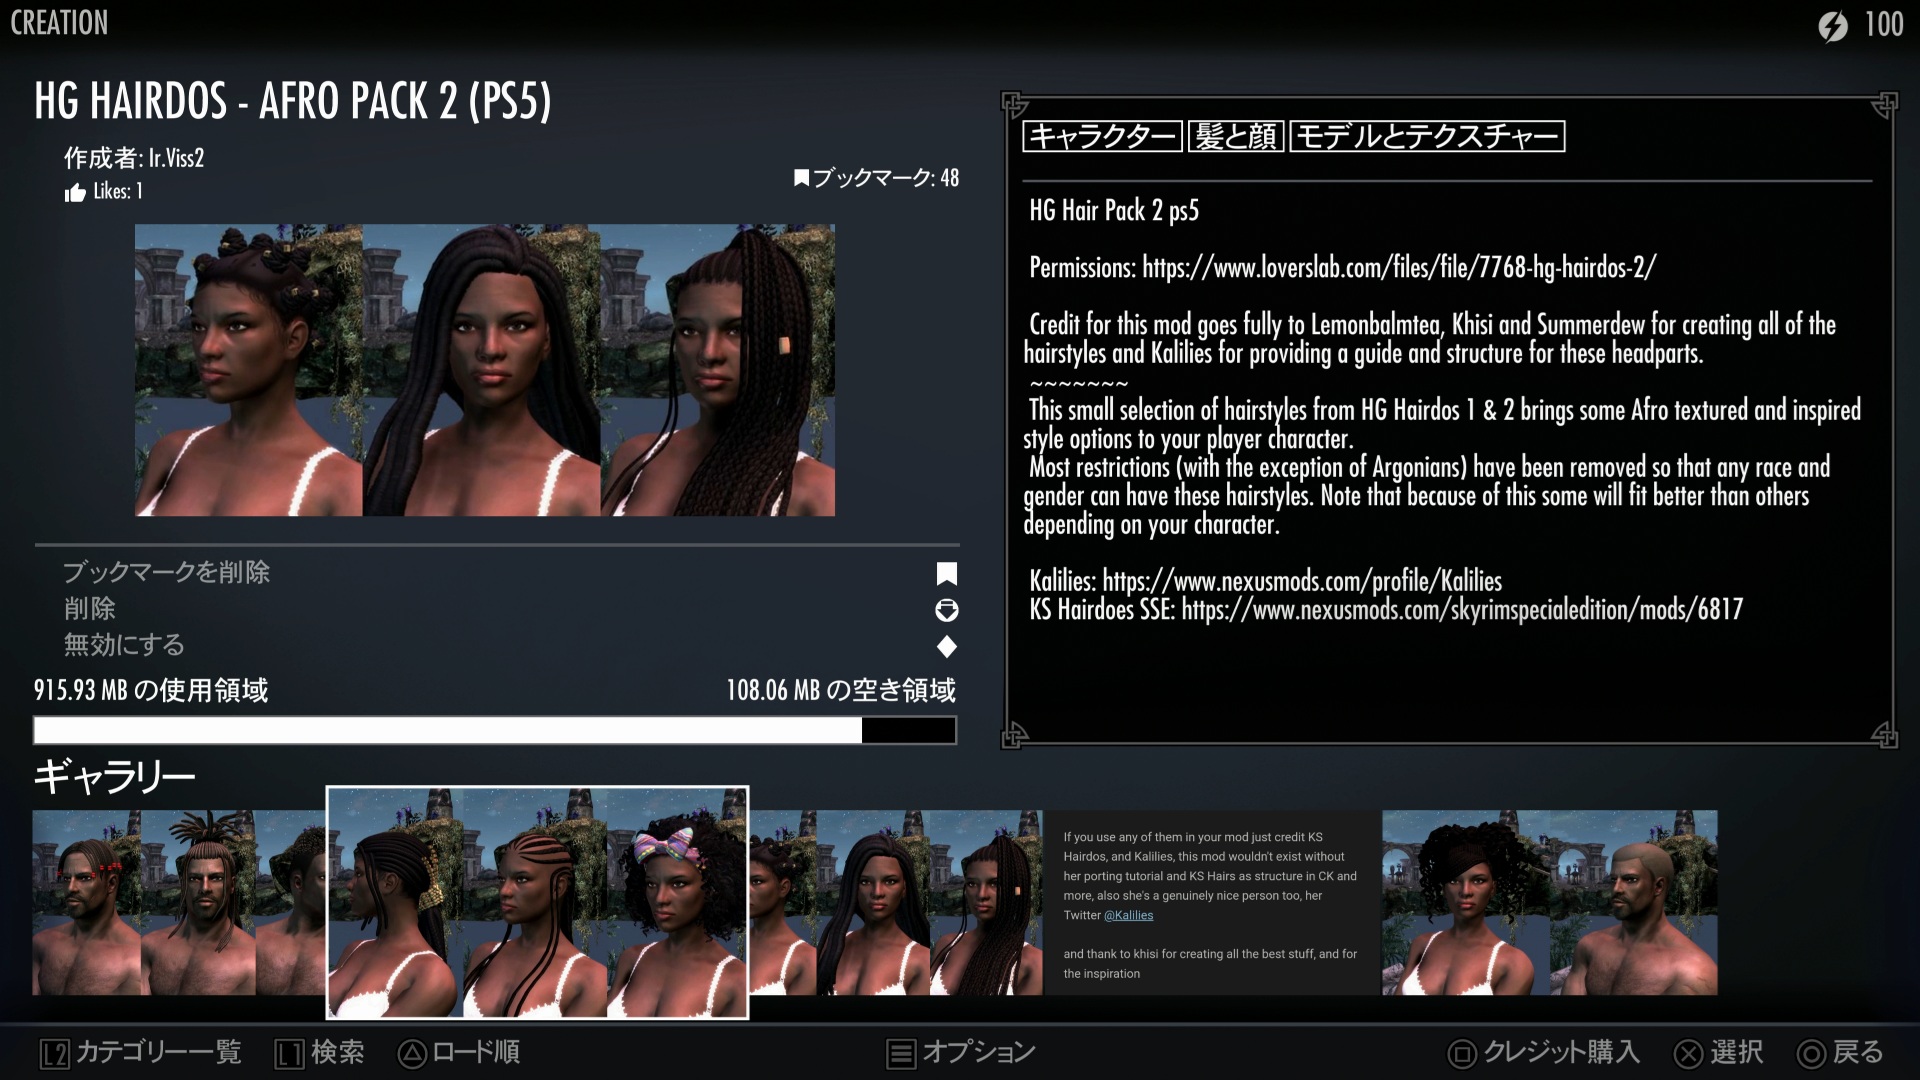Open the gallery credit text thumbnail
The width and height of the screenshot is (1920, 1080).
point(1210,903)
